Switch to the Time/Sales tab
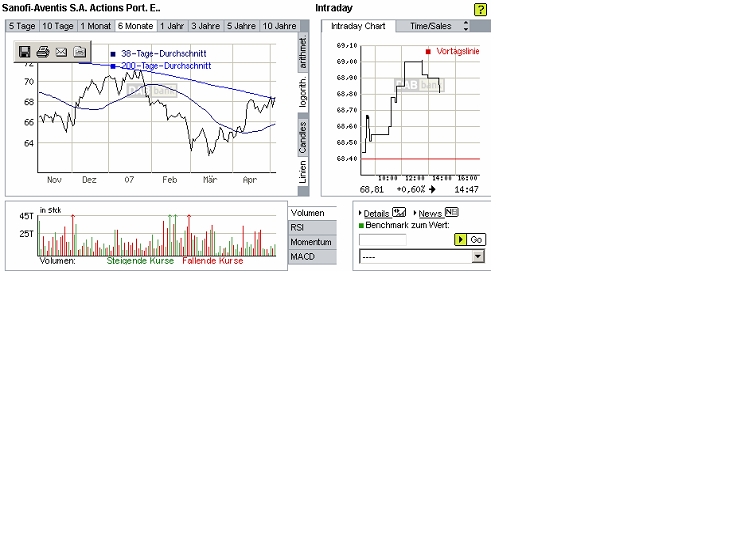Viewport: 750px width, 550px height. click(430, 26)
